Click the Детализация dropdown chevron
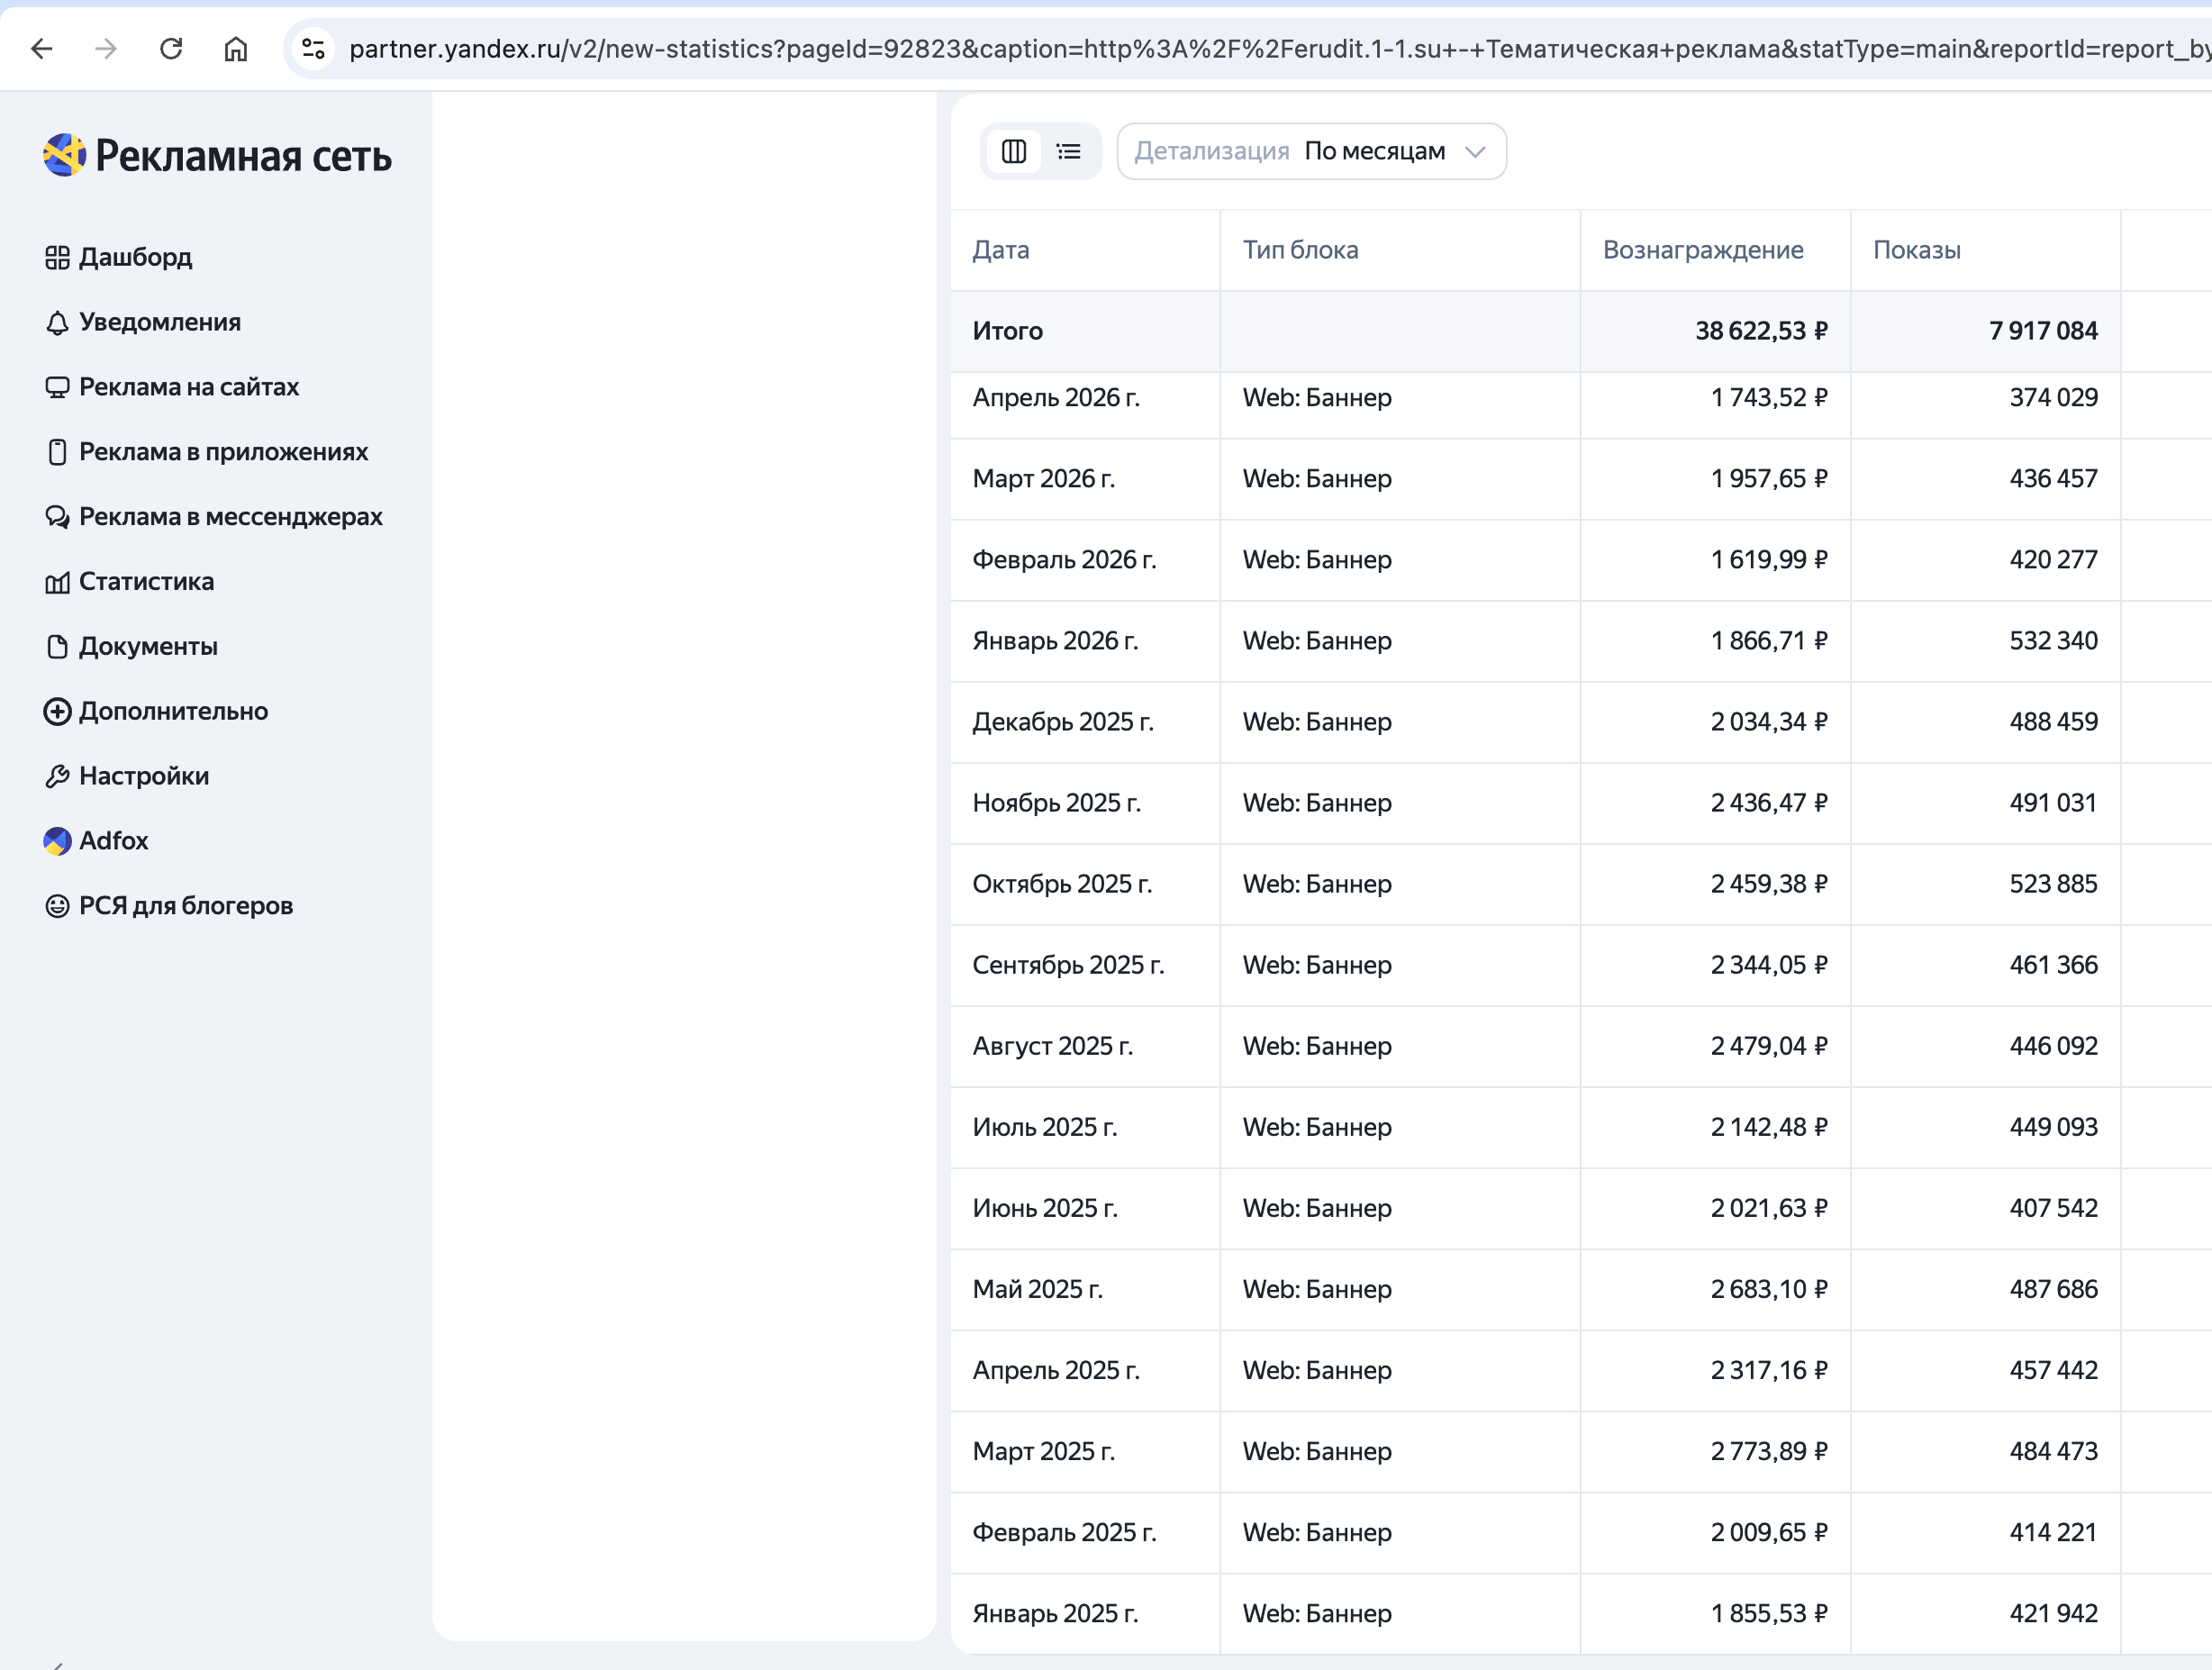 point(1475,152)
